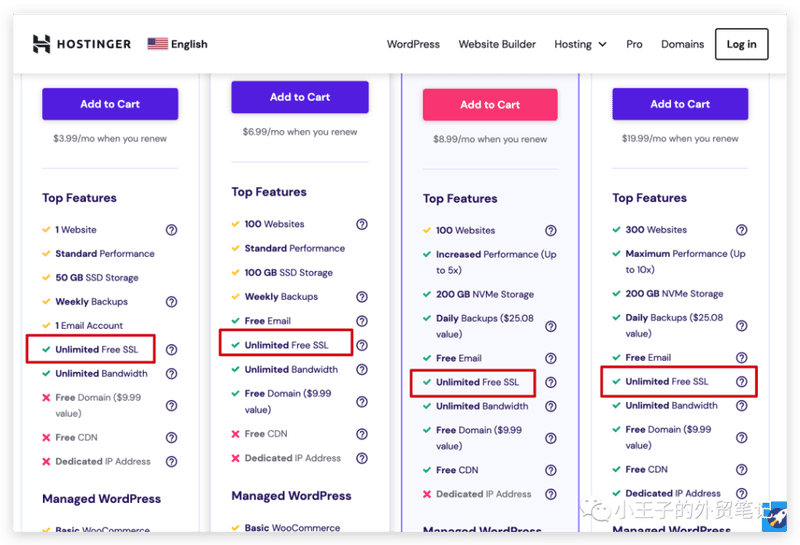Viewport: 800px width, 545px height.
Task: Go to Website Builder in navigation
Action: point(497,44)
